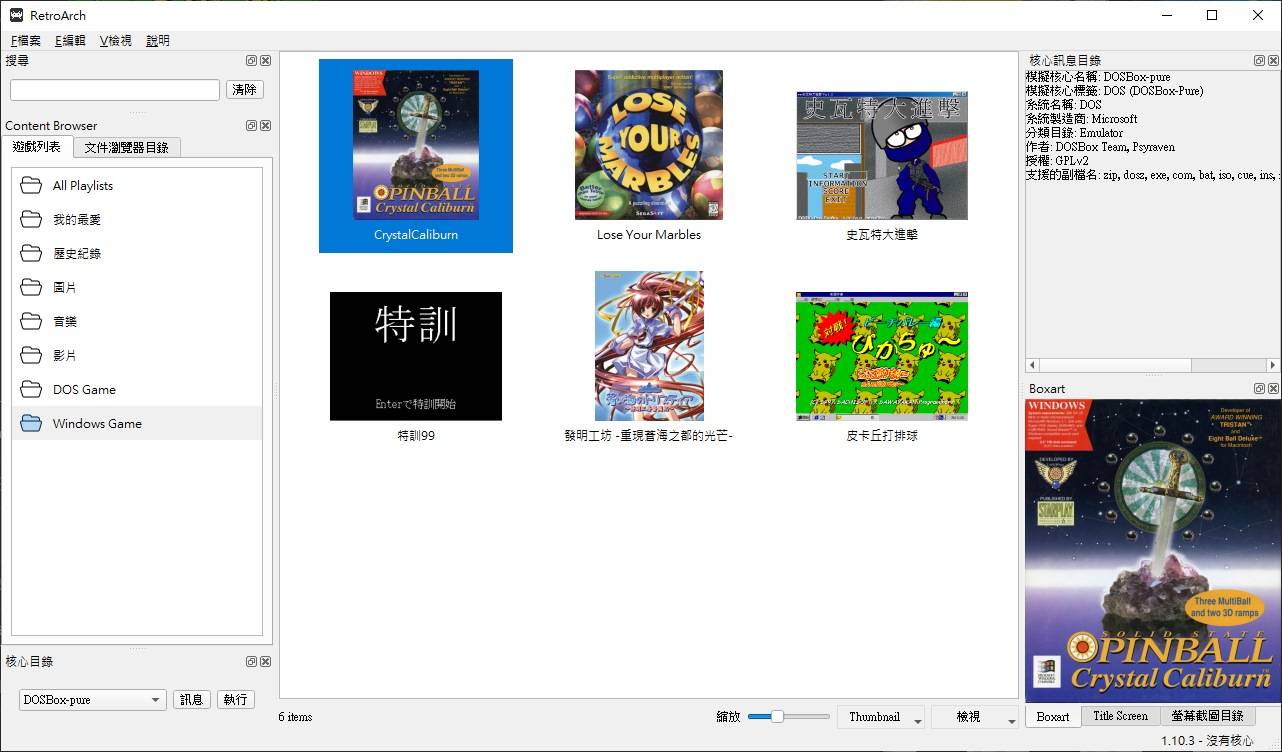Click the core info horizontal scrollbar
This screenshot has height=752, width=1282.
[1152, 365]
